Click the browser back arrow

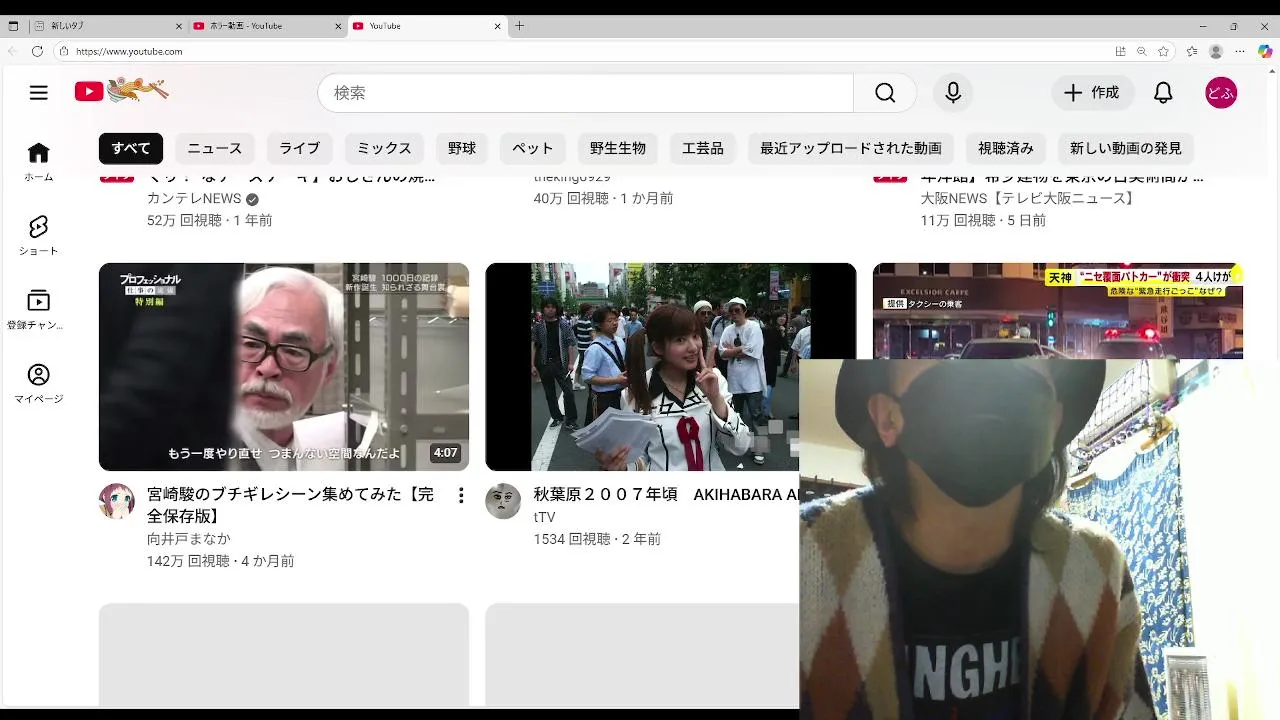(x=12, y=51)
